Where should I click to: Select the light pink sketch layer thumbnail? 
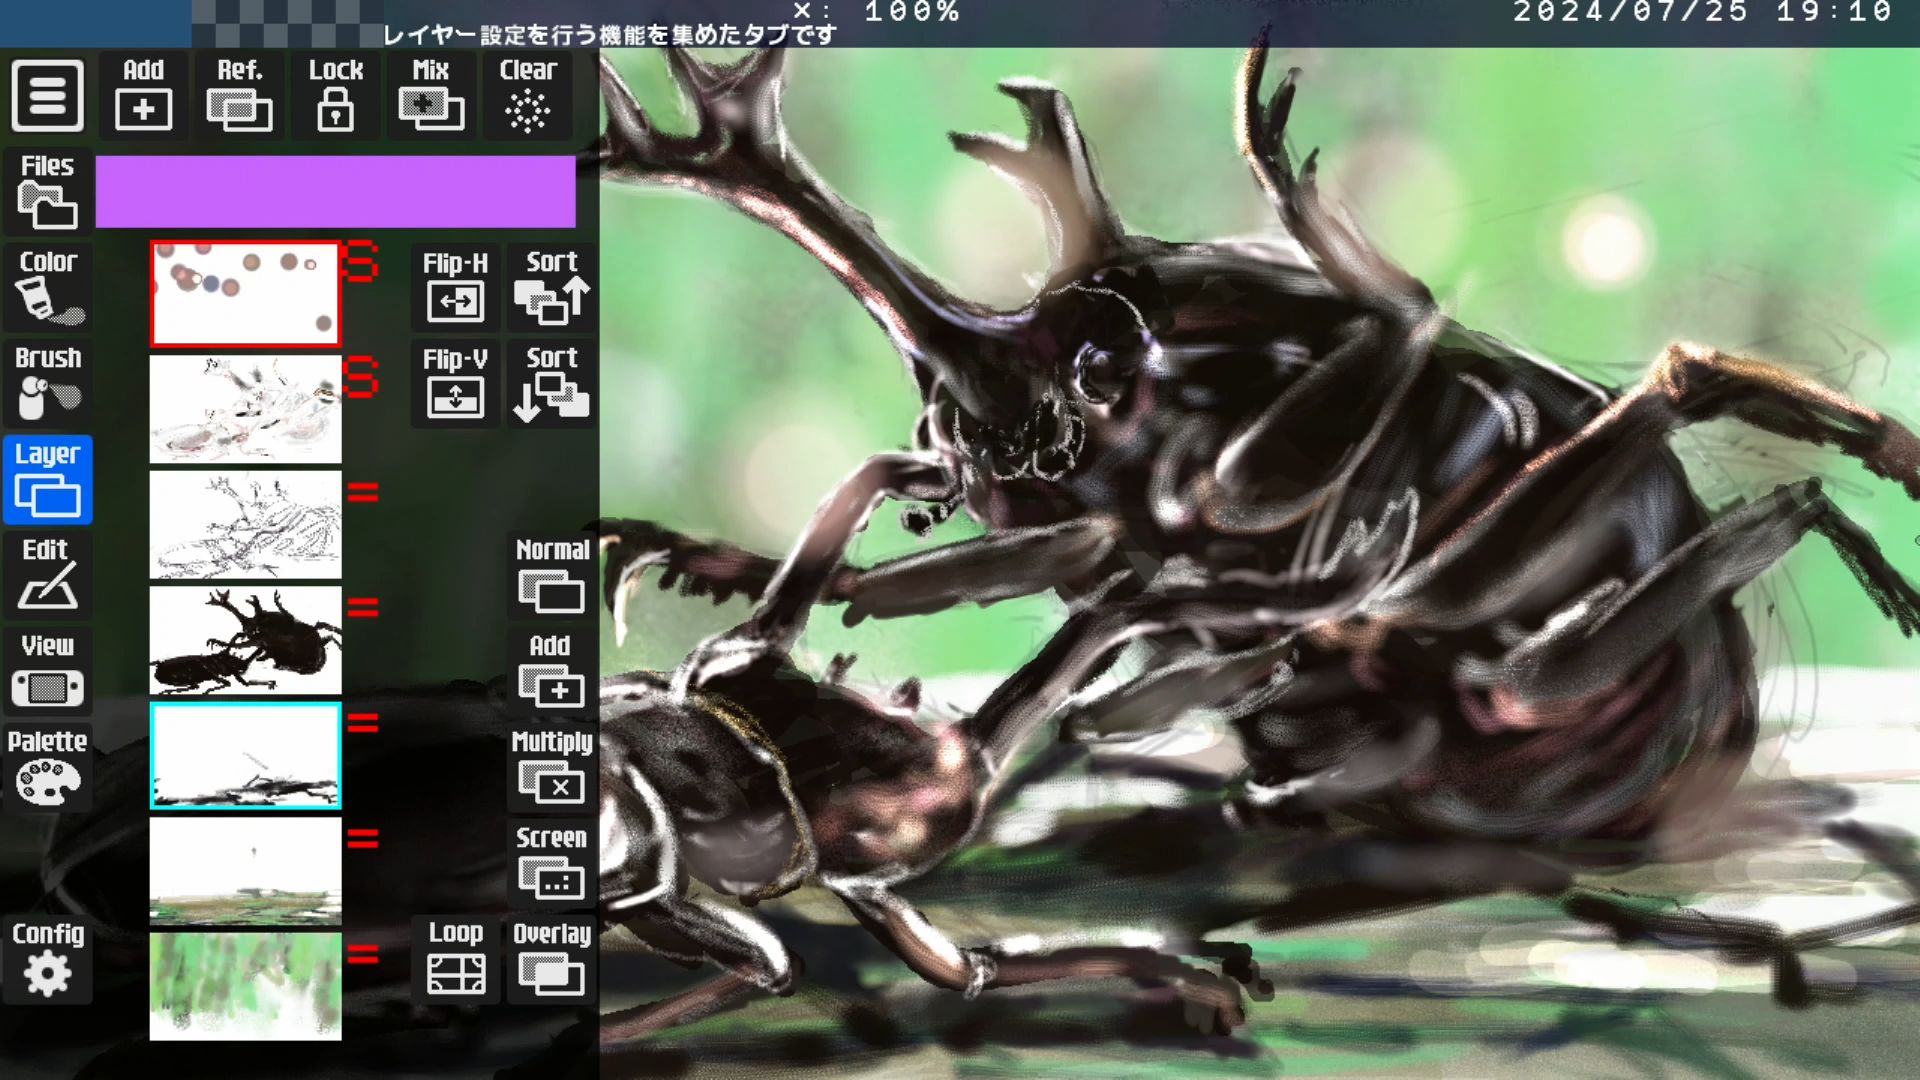pos(245,409)
